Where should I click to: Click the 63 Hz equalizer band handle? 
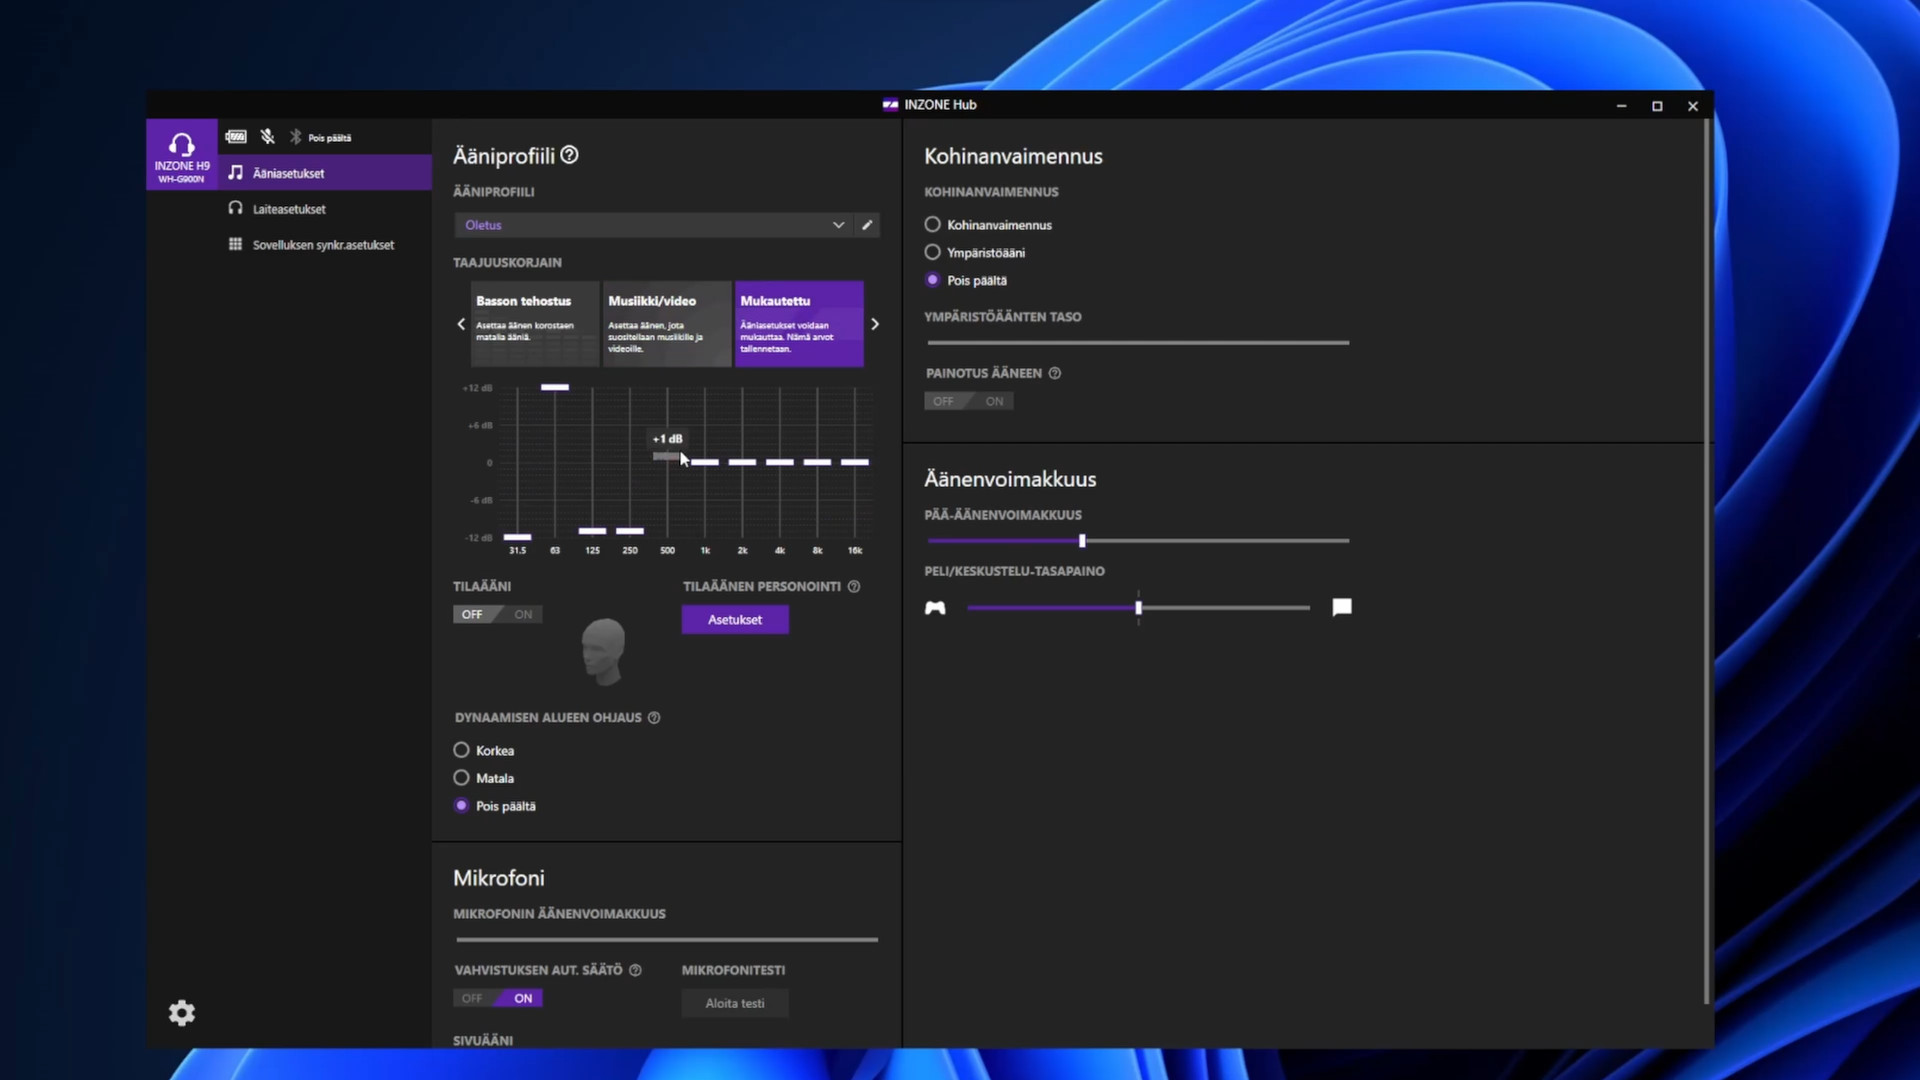click(555, 387)
